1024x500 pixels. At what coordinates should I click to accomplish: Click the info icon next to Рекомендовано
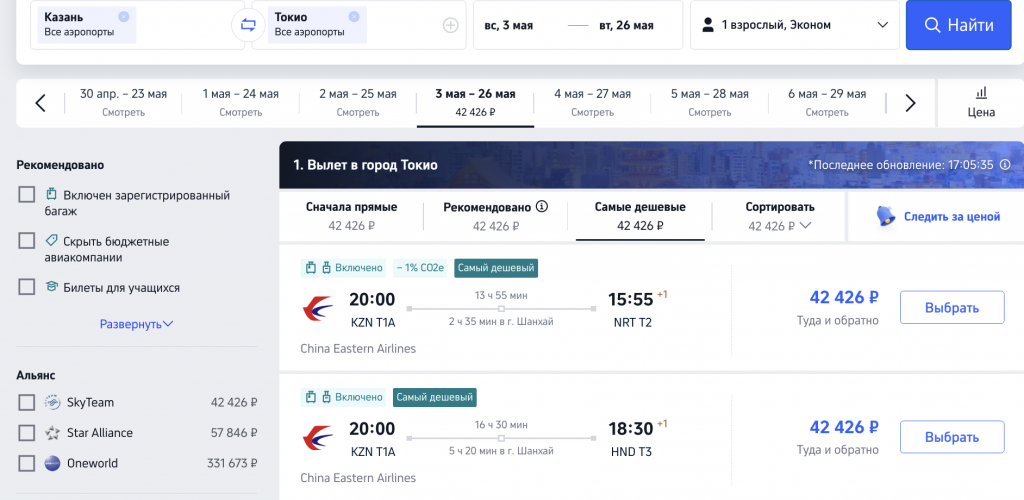pyautogui.click(x=541, y=206)
